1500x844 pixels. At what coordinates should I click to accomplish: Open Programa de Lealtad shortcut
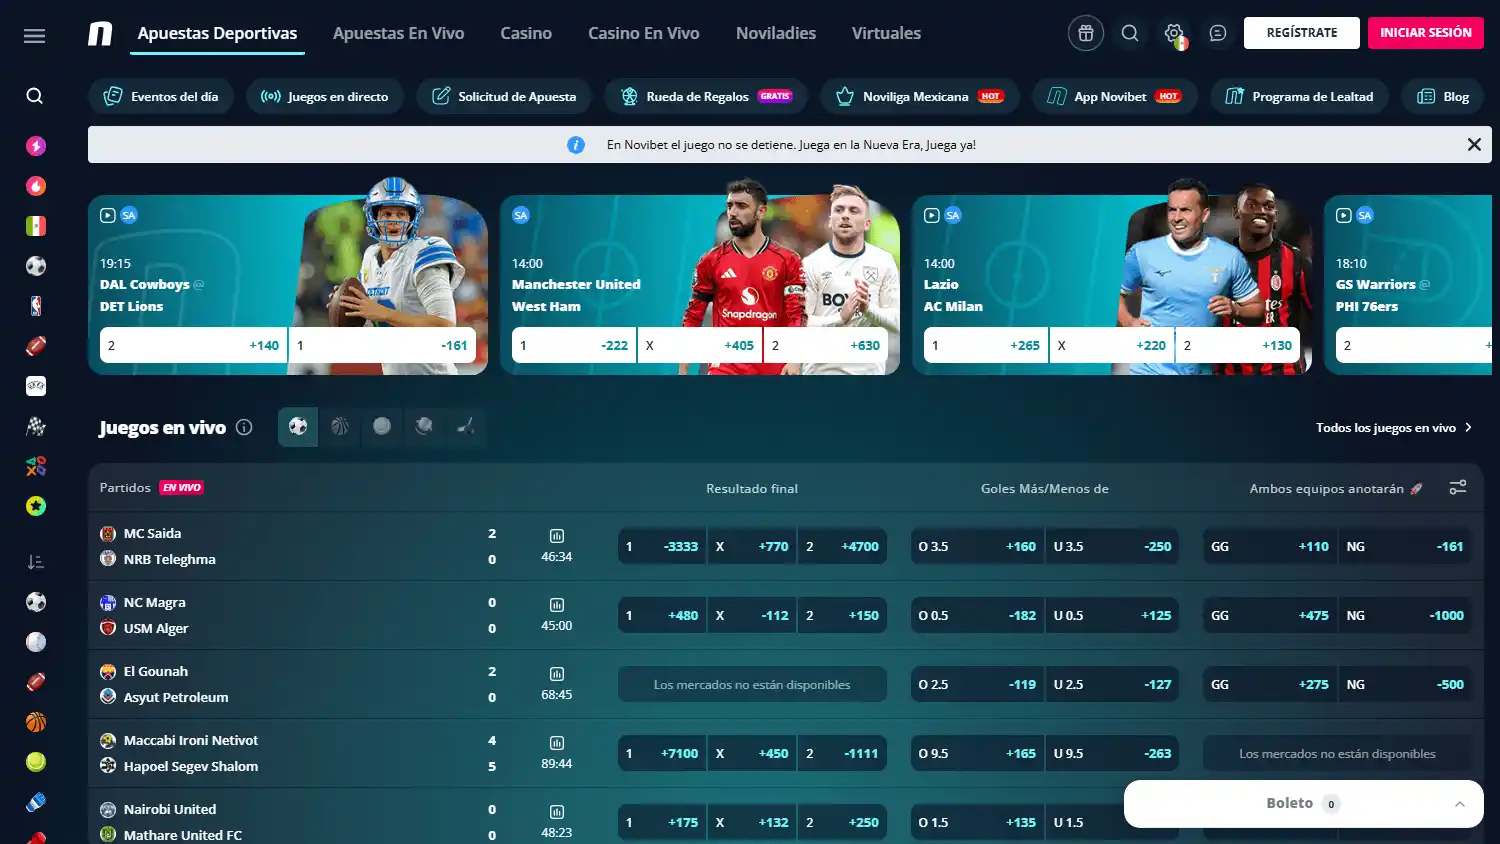click(1300, 97)
